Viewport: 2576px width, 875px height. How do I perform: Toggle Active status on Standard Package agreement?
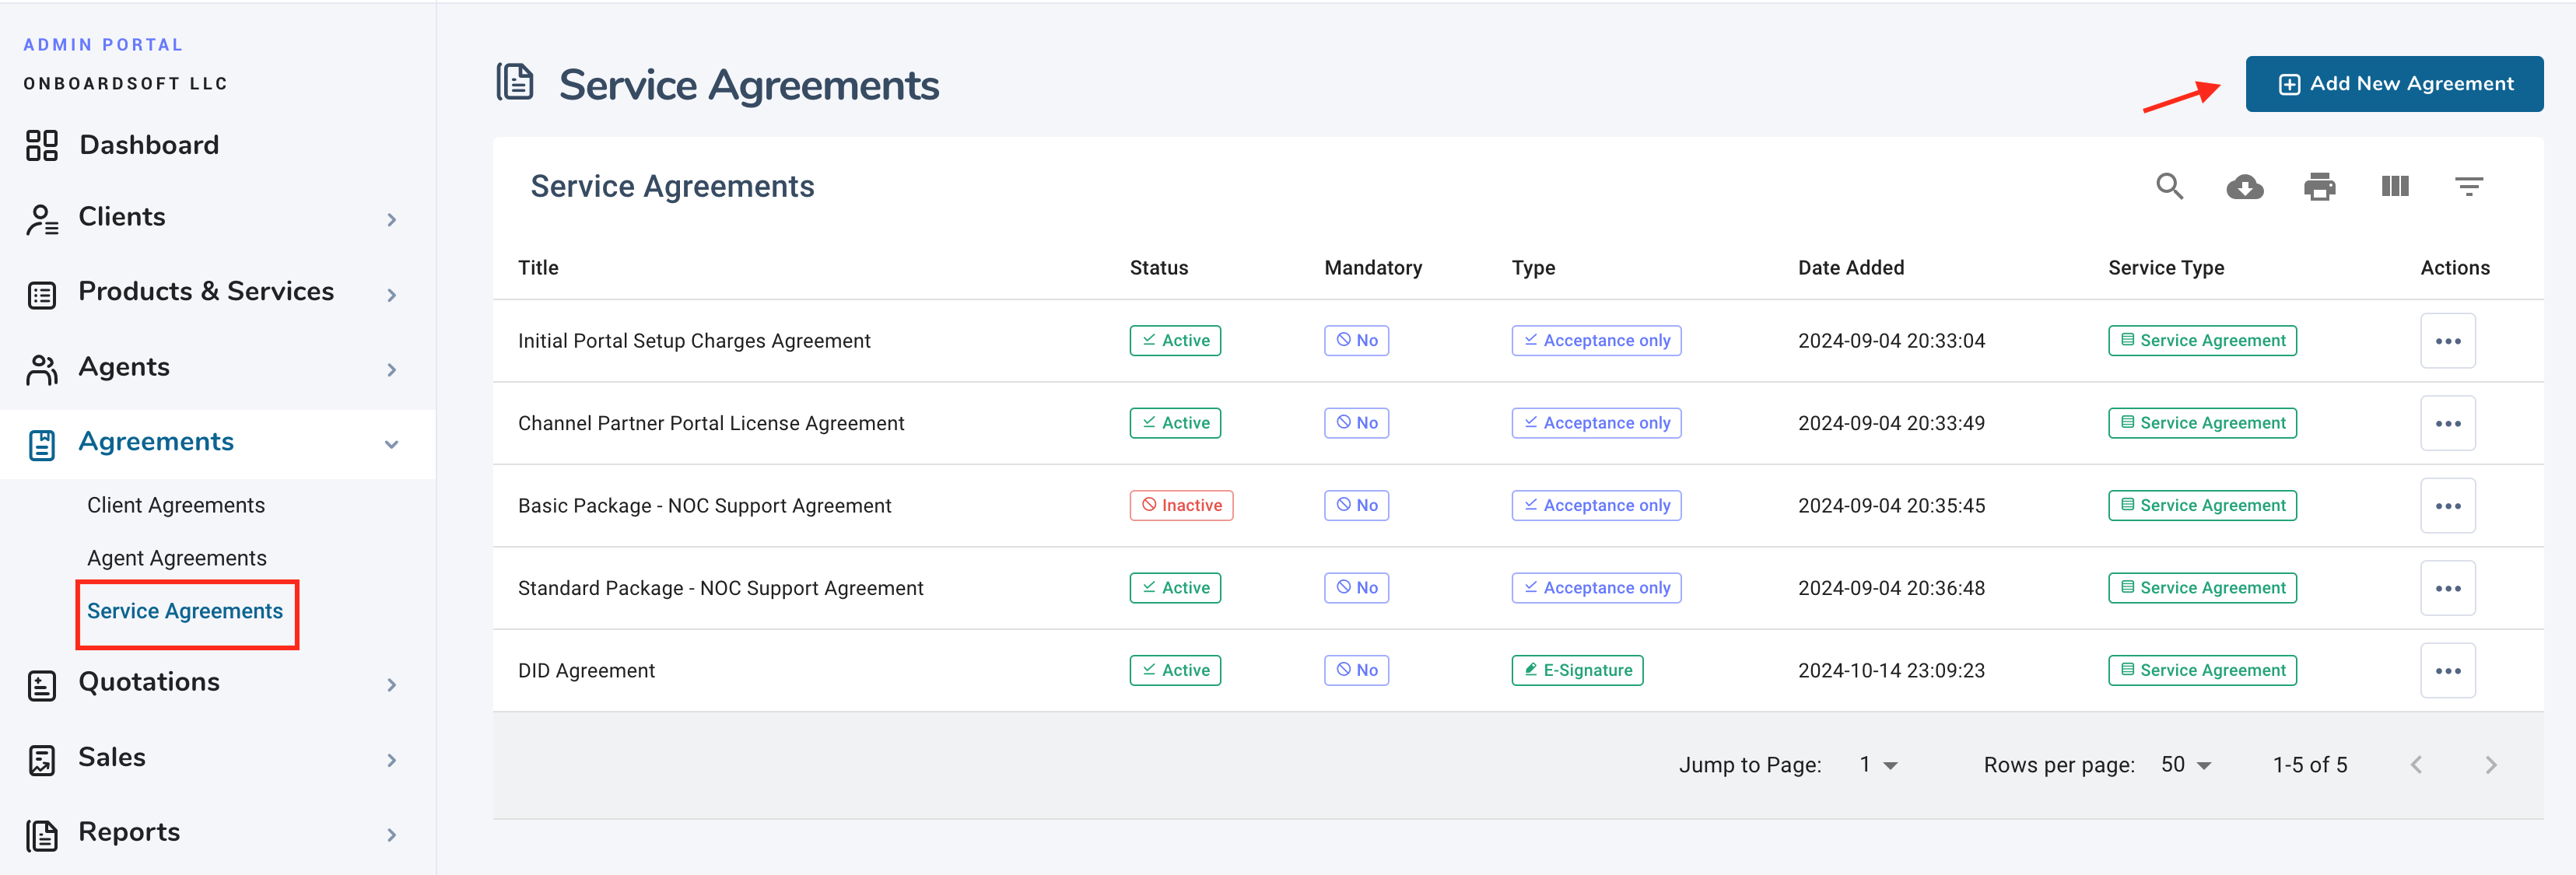[x=1175, y=587]
